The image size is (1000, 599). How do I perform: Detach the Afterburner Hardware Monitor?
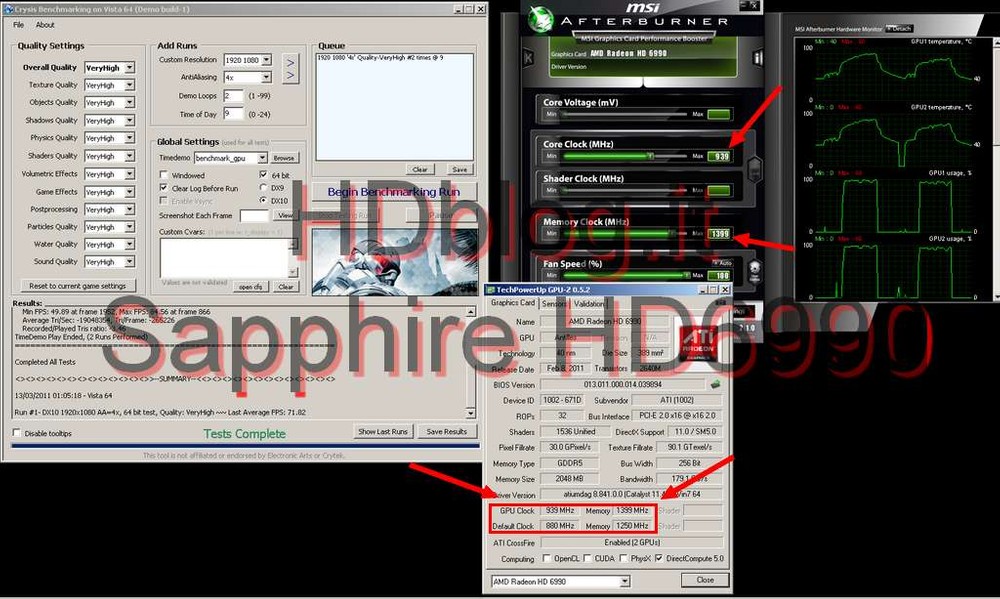point(899,29)
